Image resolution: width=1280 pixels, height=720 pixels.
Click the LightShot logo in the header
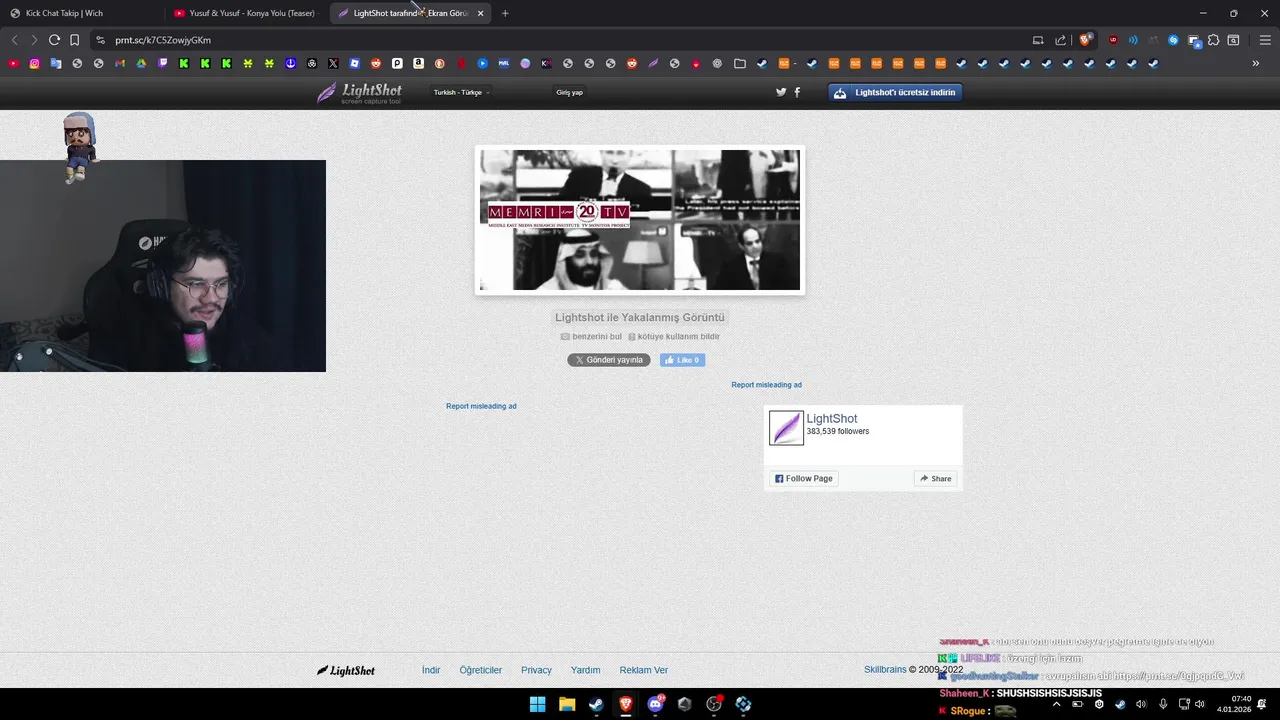359,93
